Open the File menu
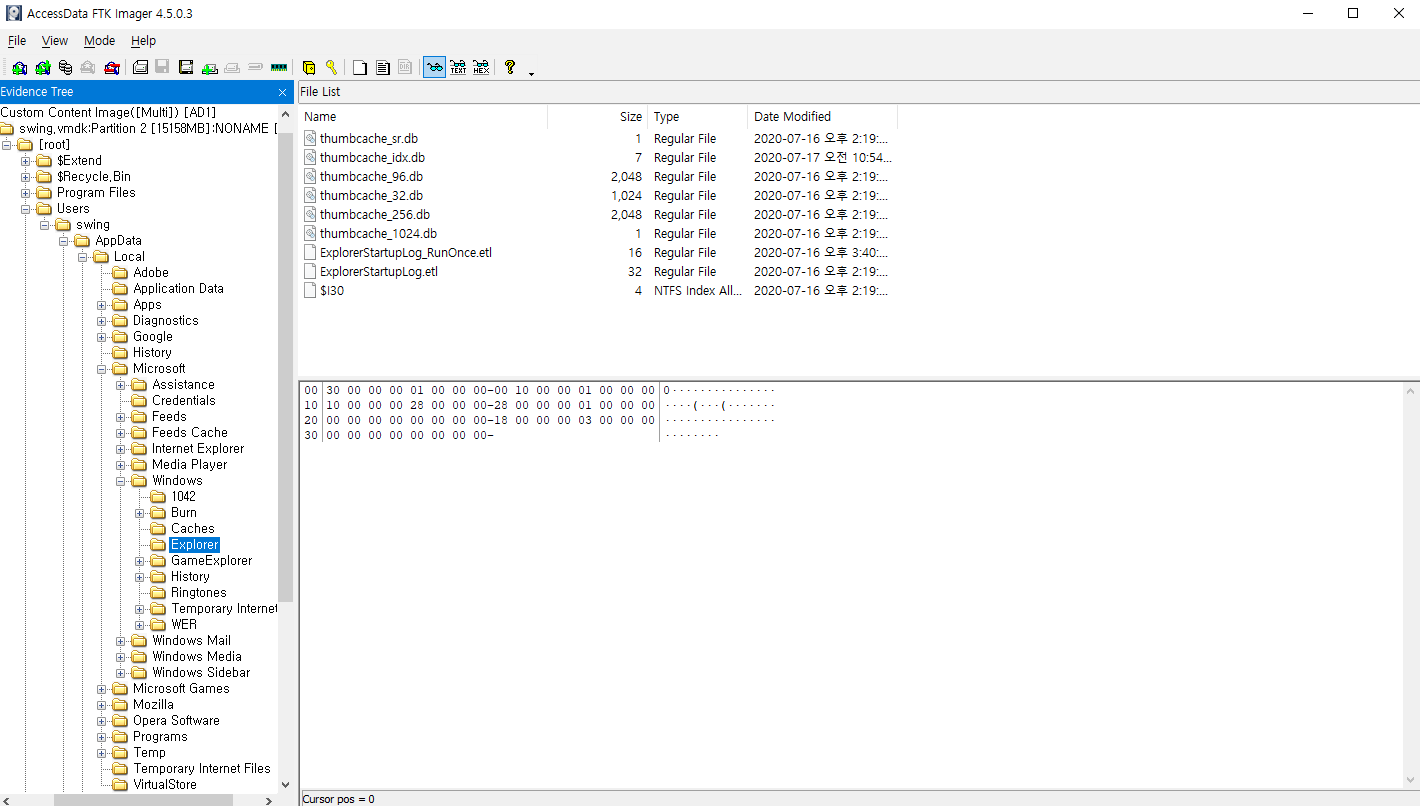1420x806 pixels. (17, 41)
